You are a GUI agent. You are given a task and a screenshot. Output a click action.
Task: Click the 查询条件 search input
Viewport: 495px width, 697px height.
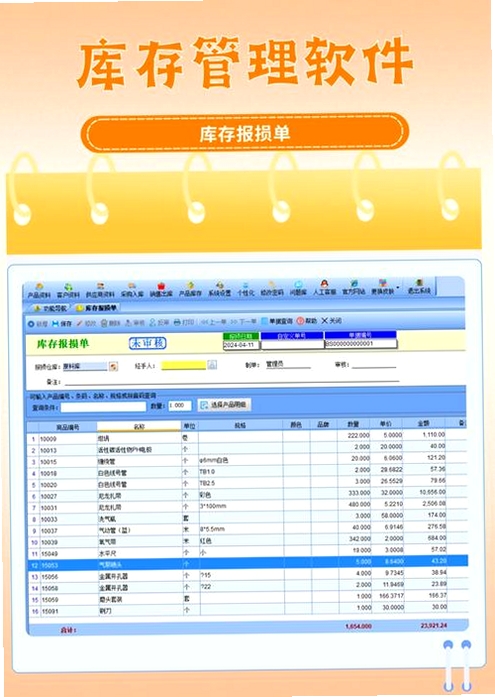[104, 407]
